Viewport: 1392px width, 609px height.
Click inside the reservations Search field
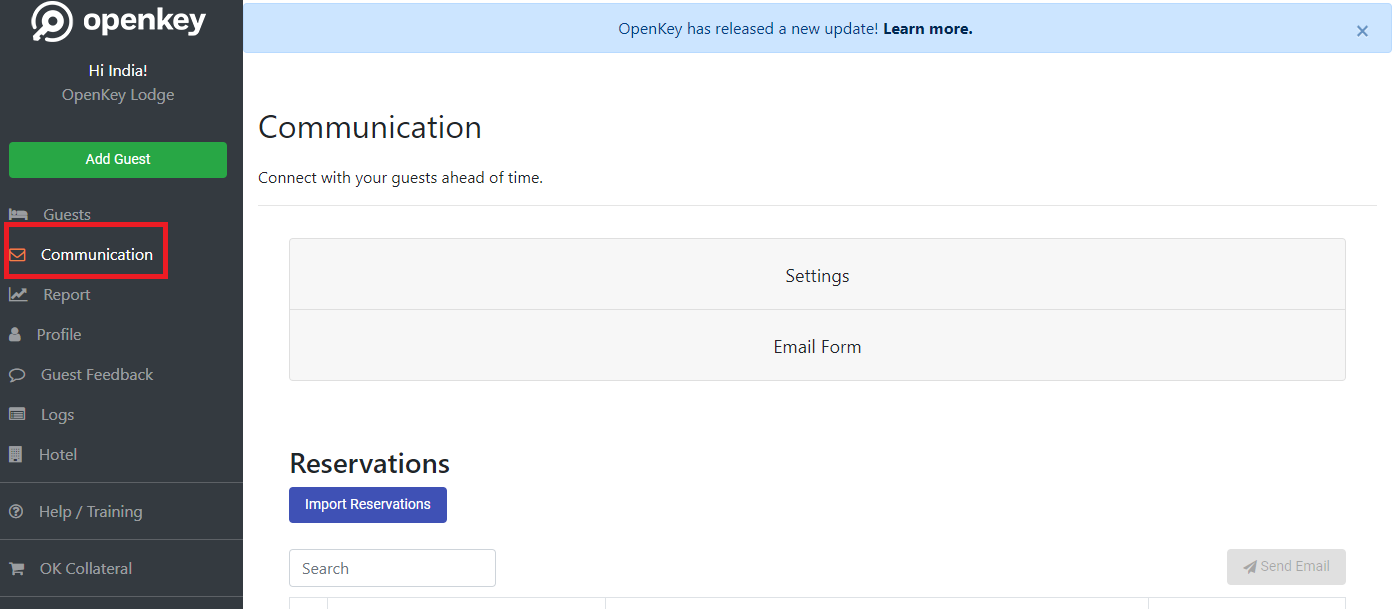391,567
